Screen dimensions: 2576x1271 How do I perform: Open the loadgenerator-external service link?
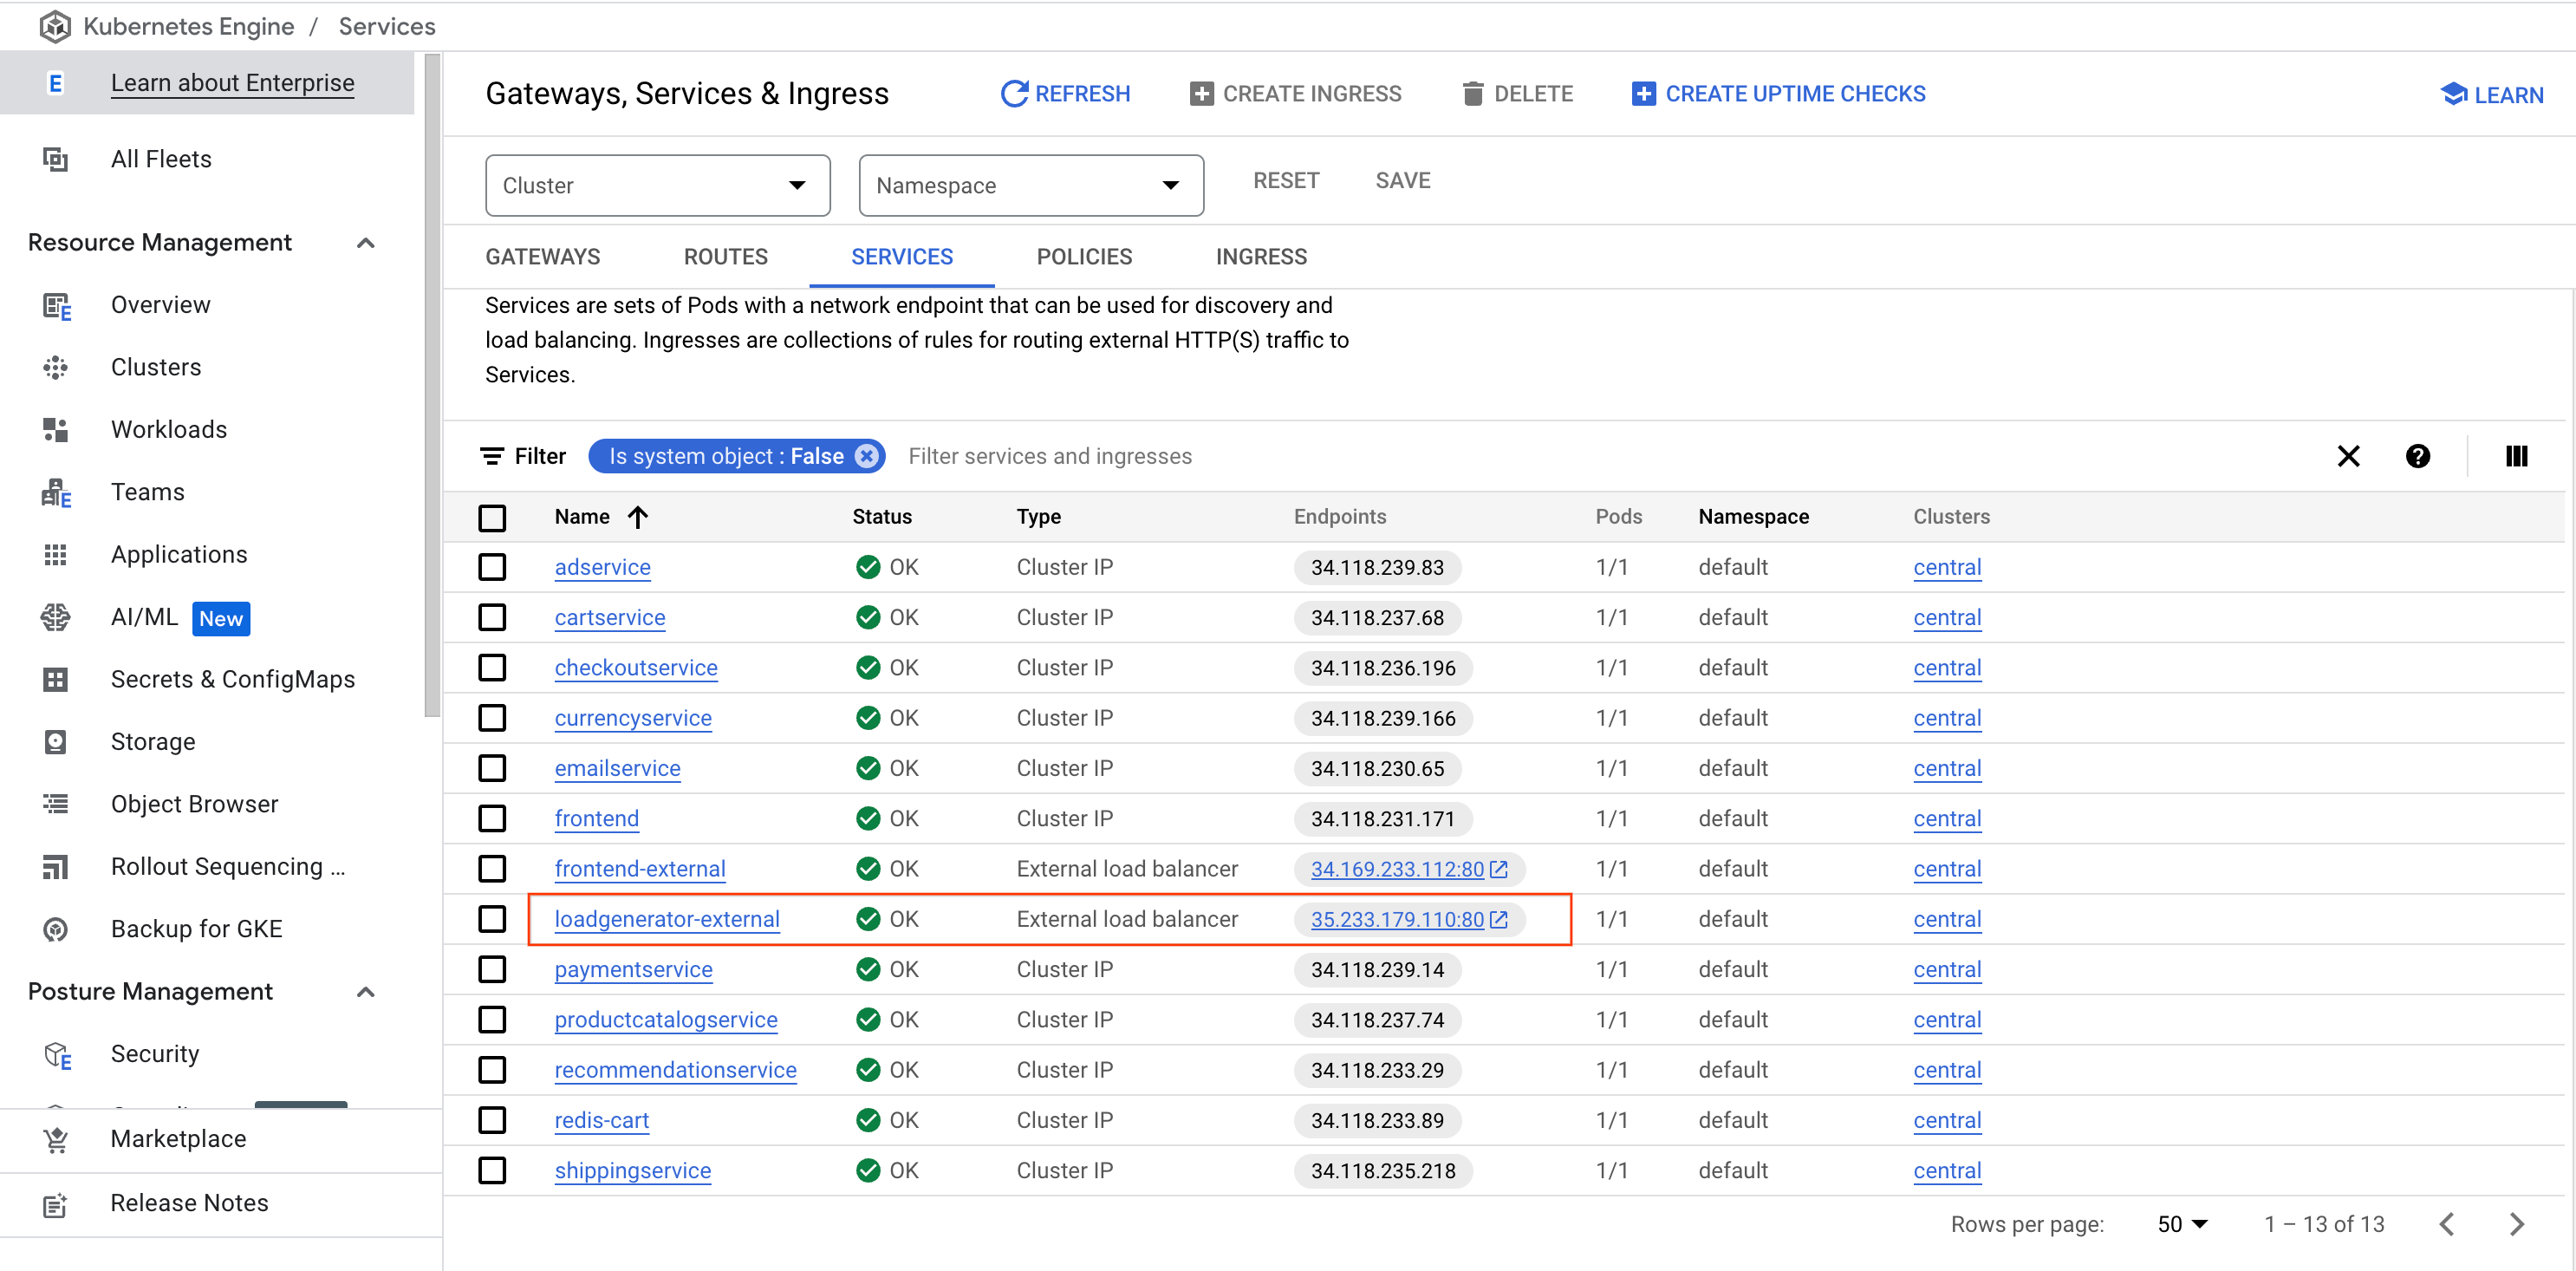click(667, 919)
